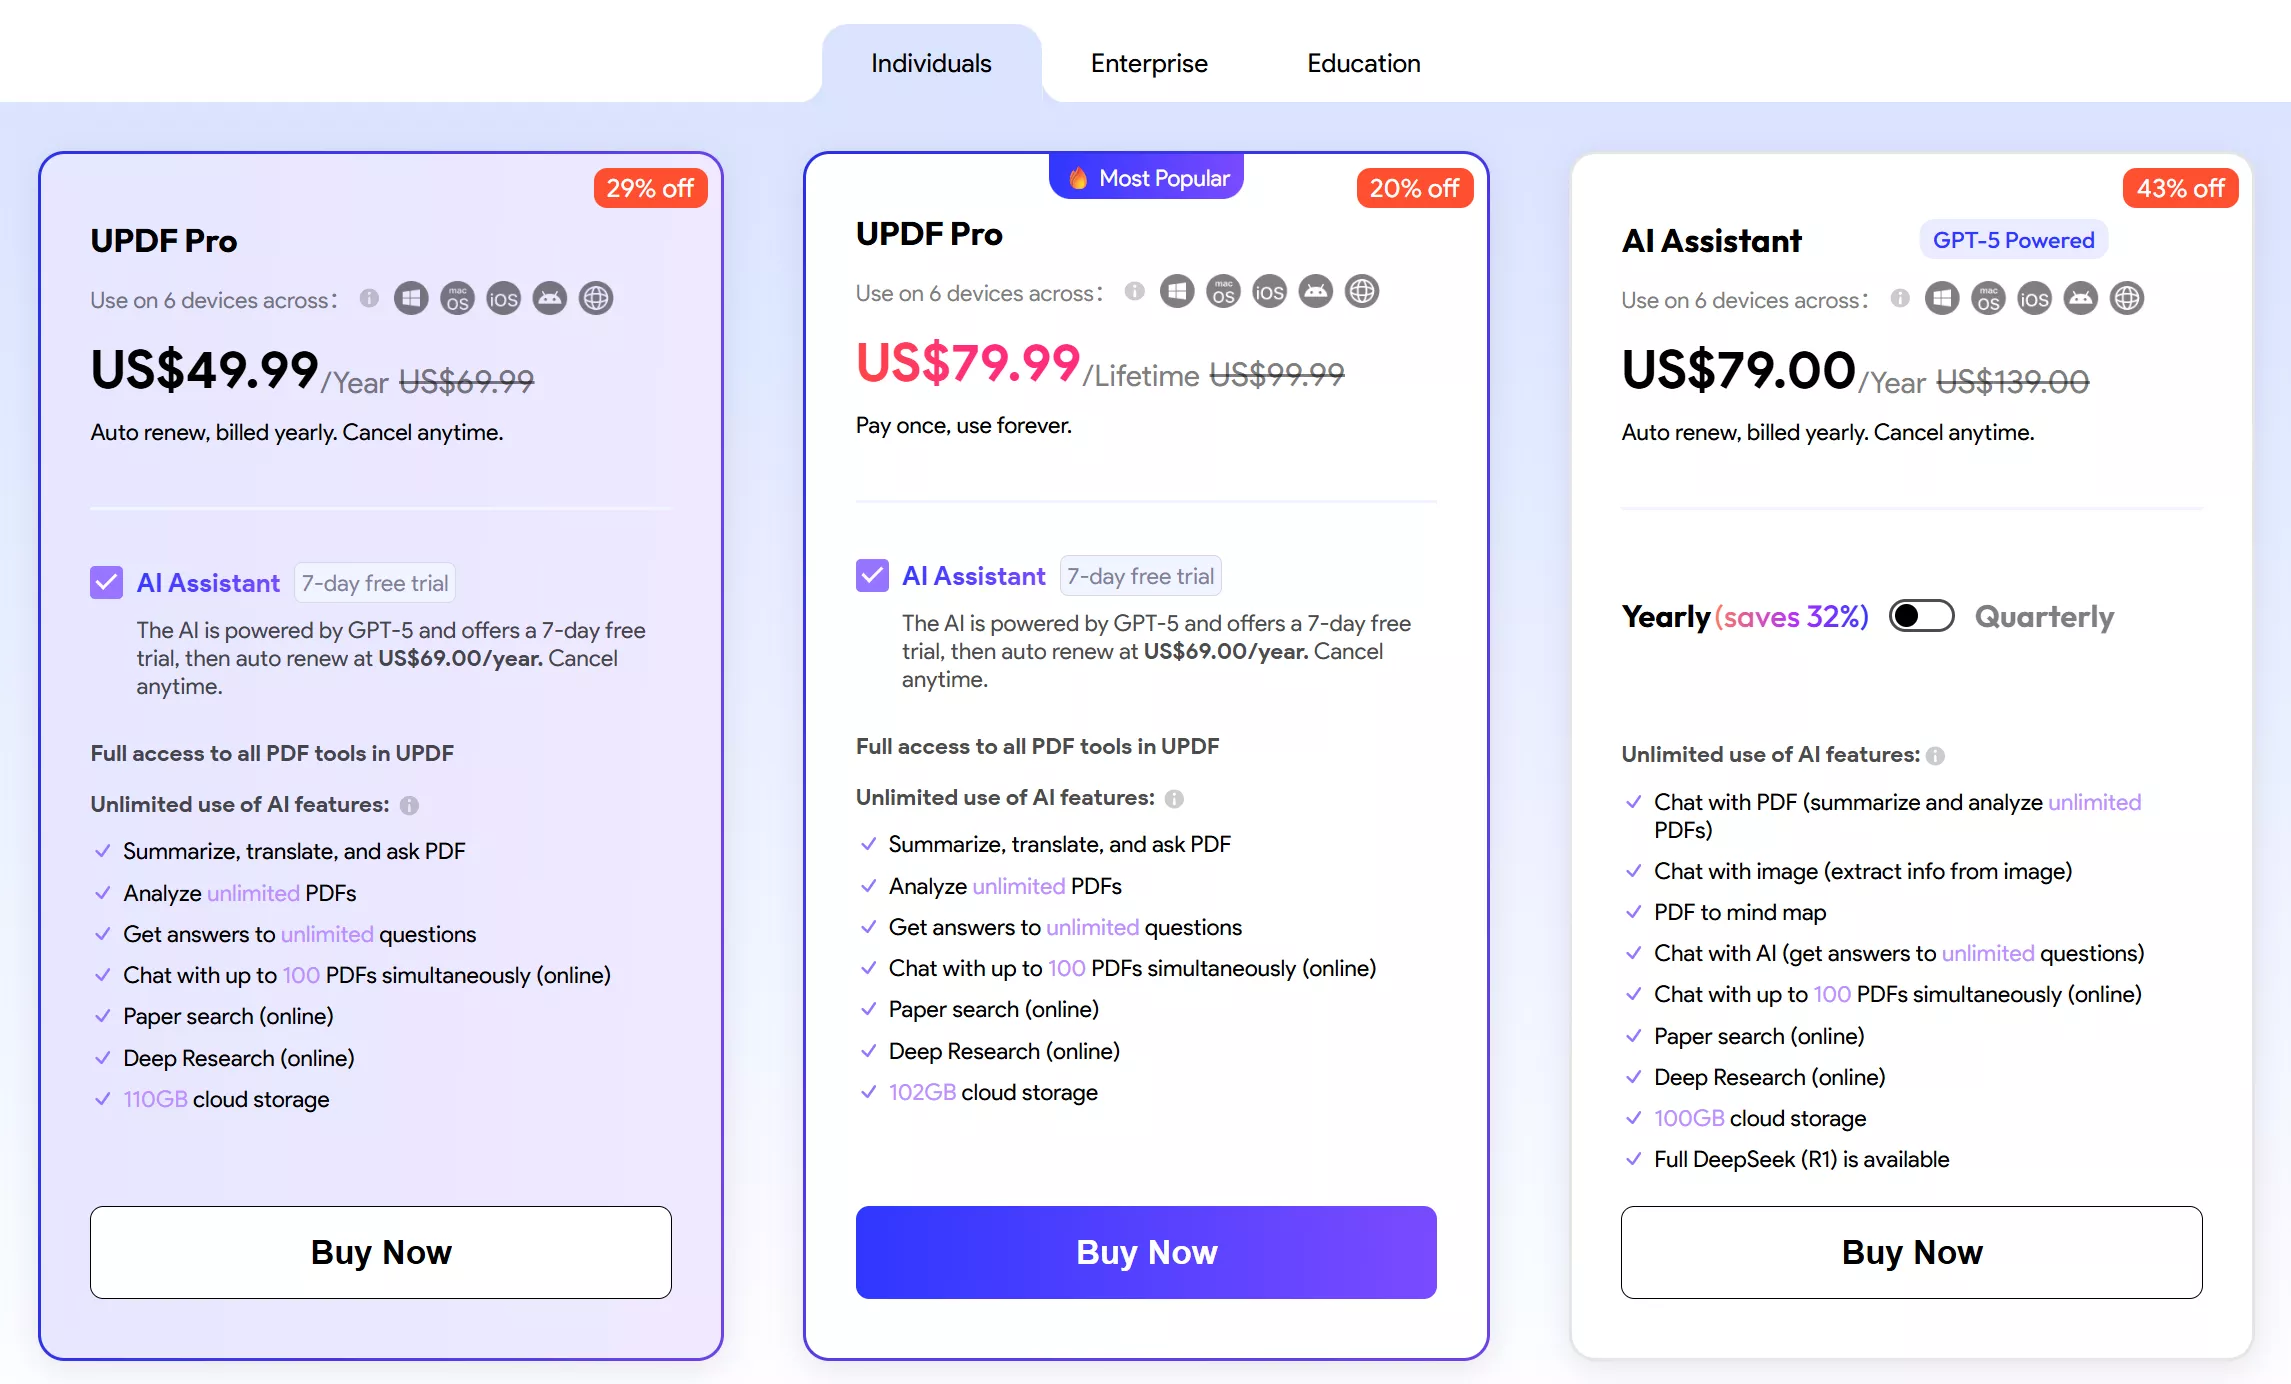Select the Individuals tab
Image resolution: width=2291 pixels, height=1384 pixels.
pos(931,63)
